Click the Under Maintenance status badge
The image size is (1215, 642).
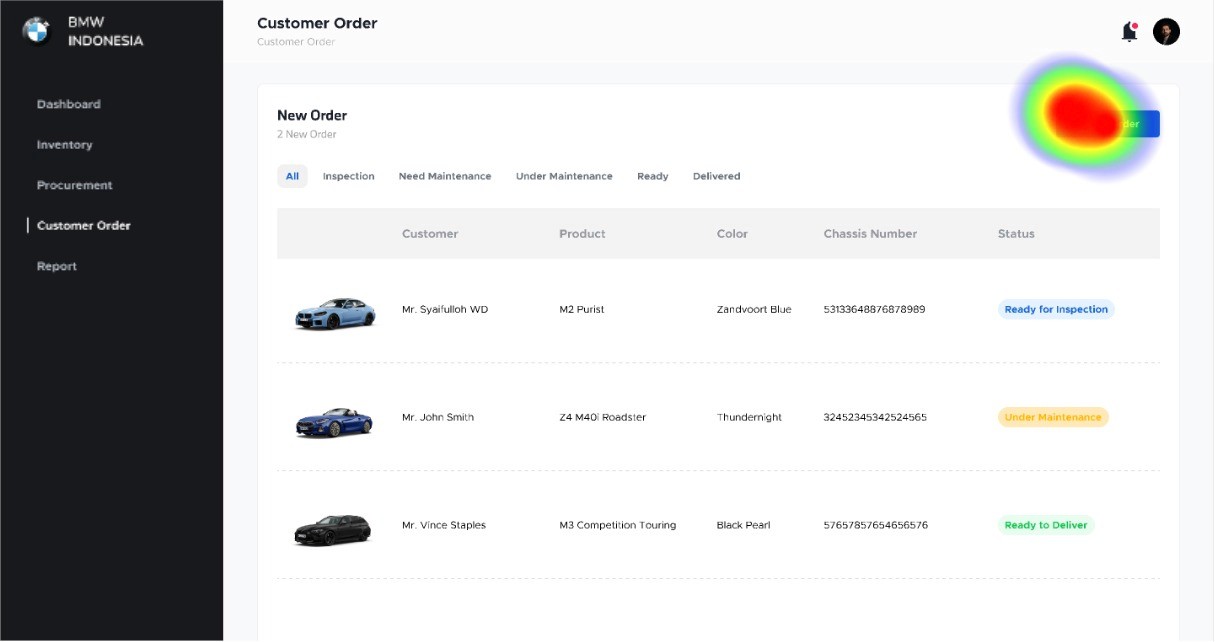tap(1053, 418)
